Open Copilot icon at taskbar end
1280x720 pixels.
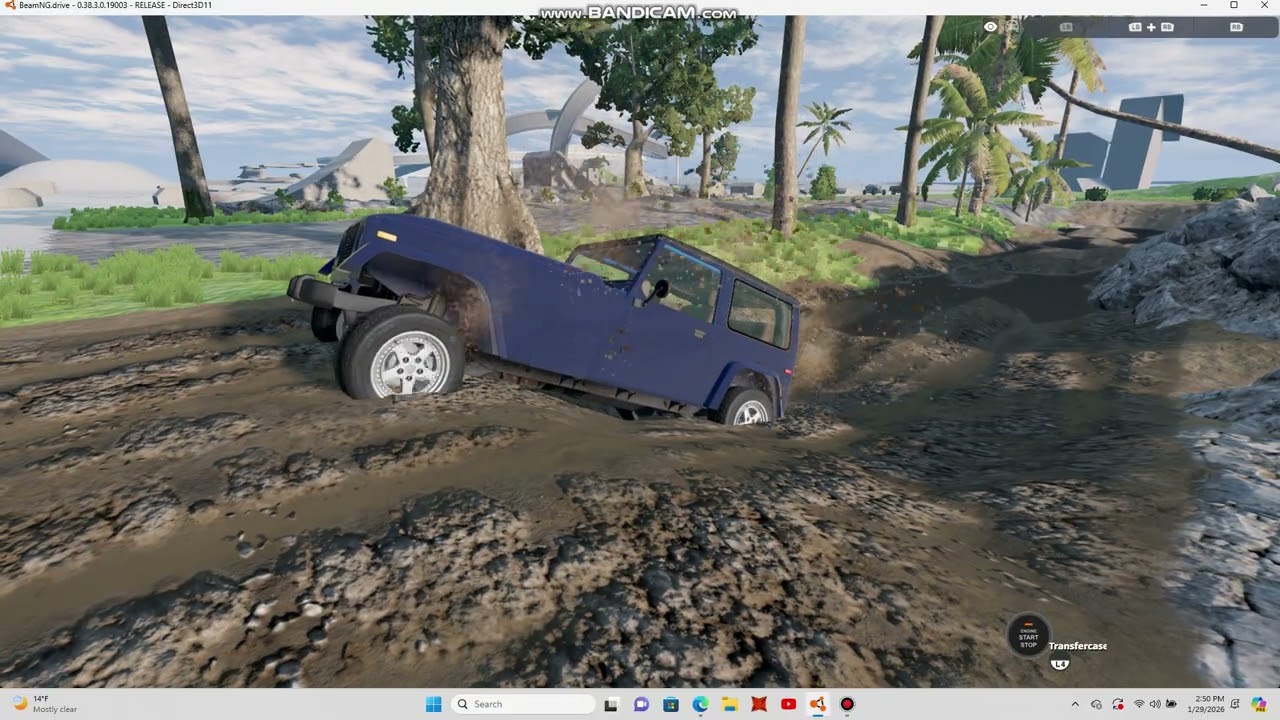coord(1260,704)
